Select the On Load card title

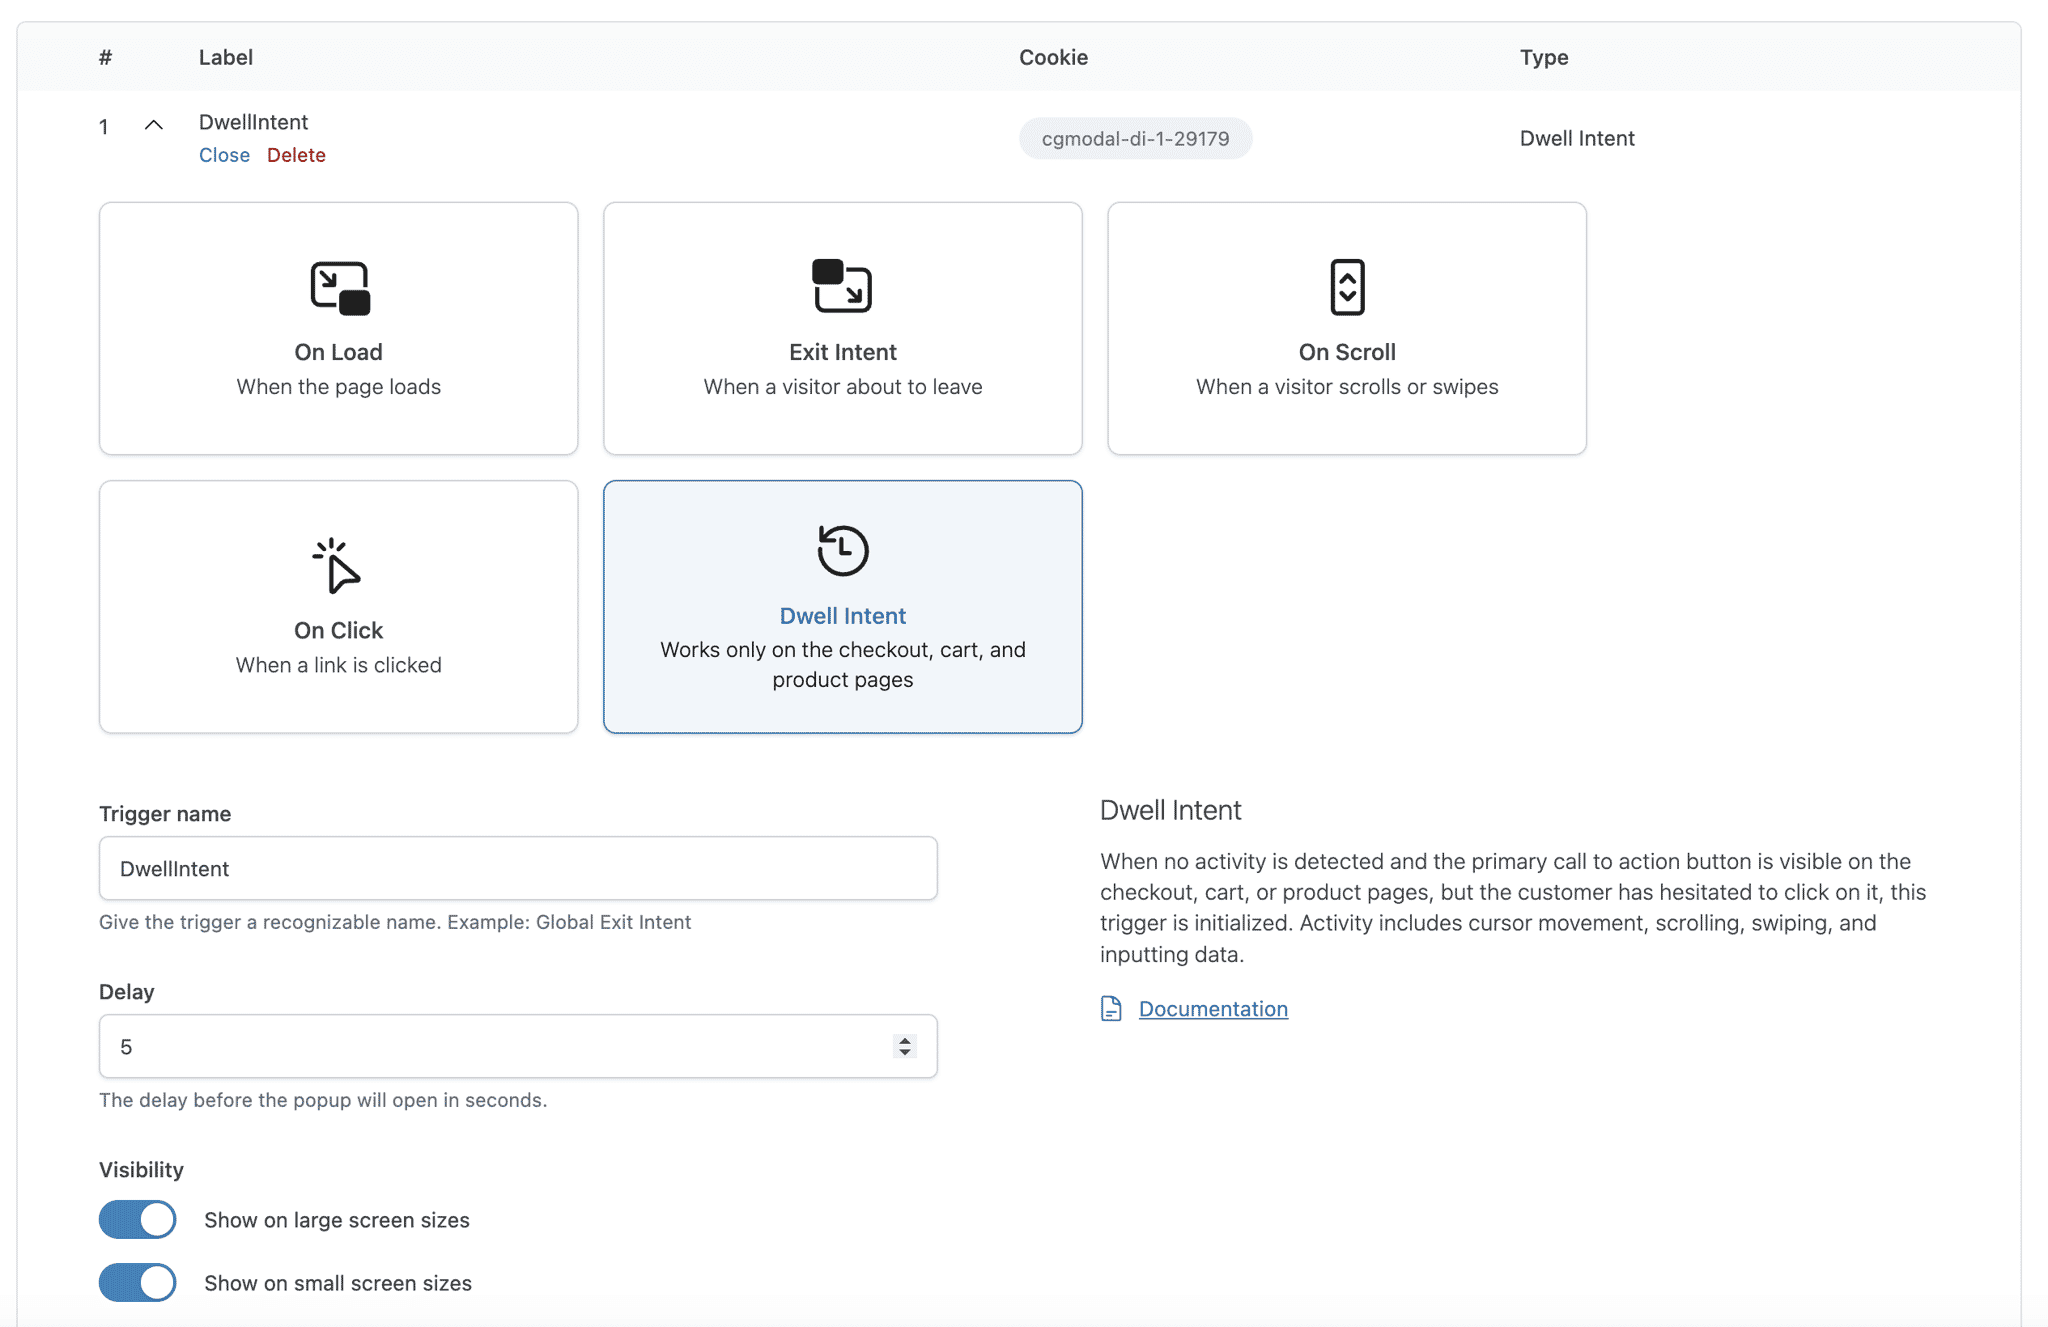click(x=338, y=352)
